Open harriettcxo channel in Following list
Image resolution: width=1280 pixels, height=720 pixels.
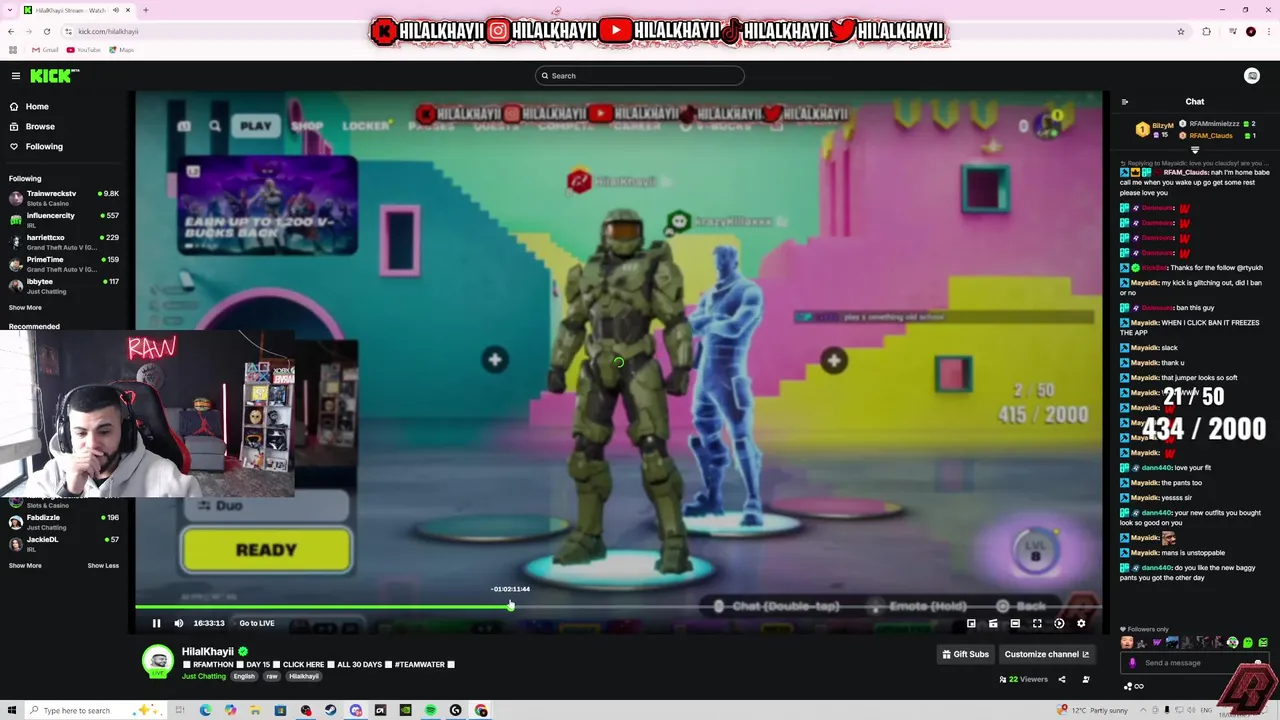pos(64,241)
